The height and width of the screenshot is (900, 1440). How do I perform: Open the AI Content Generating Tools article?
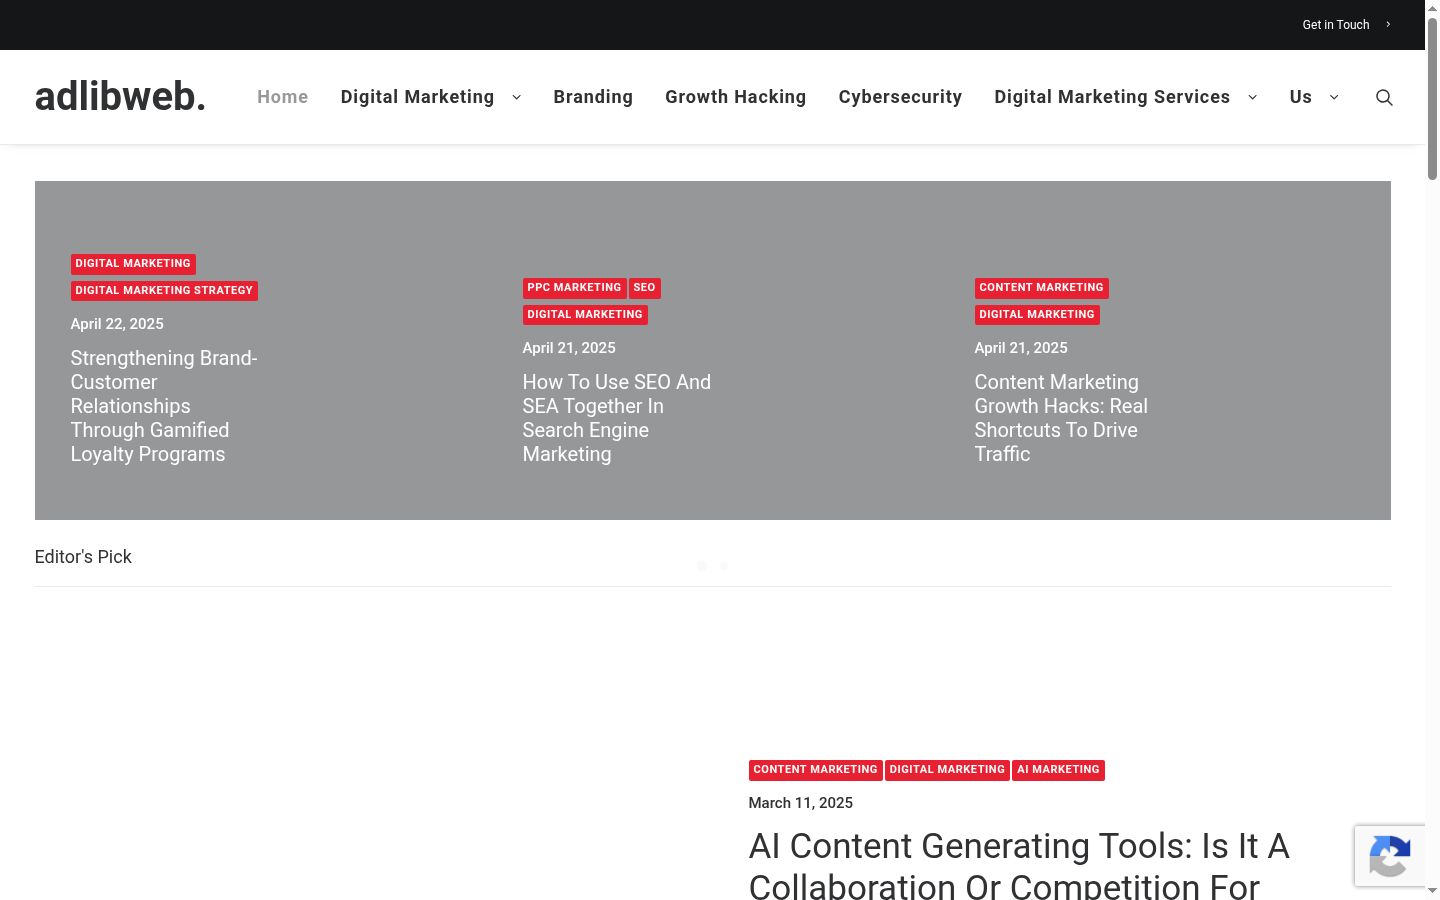tap(1019, 865)
